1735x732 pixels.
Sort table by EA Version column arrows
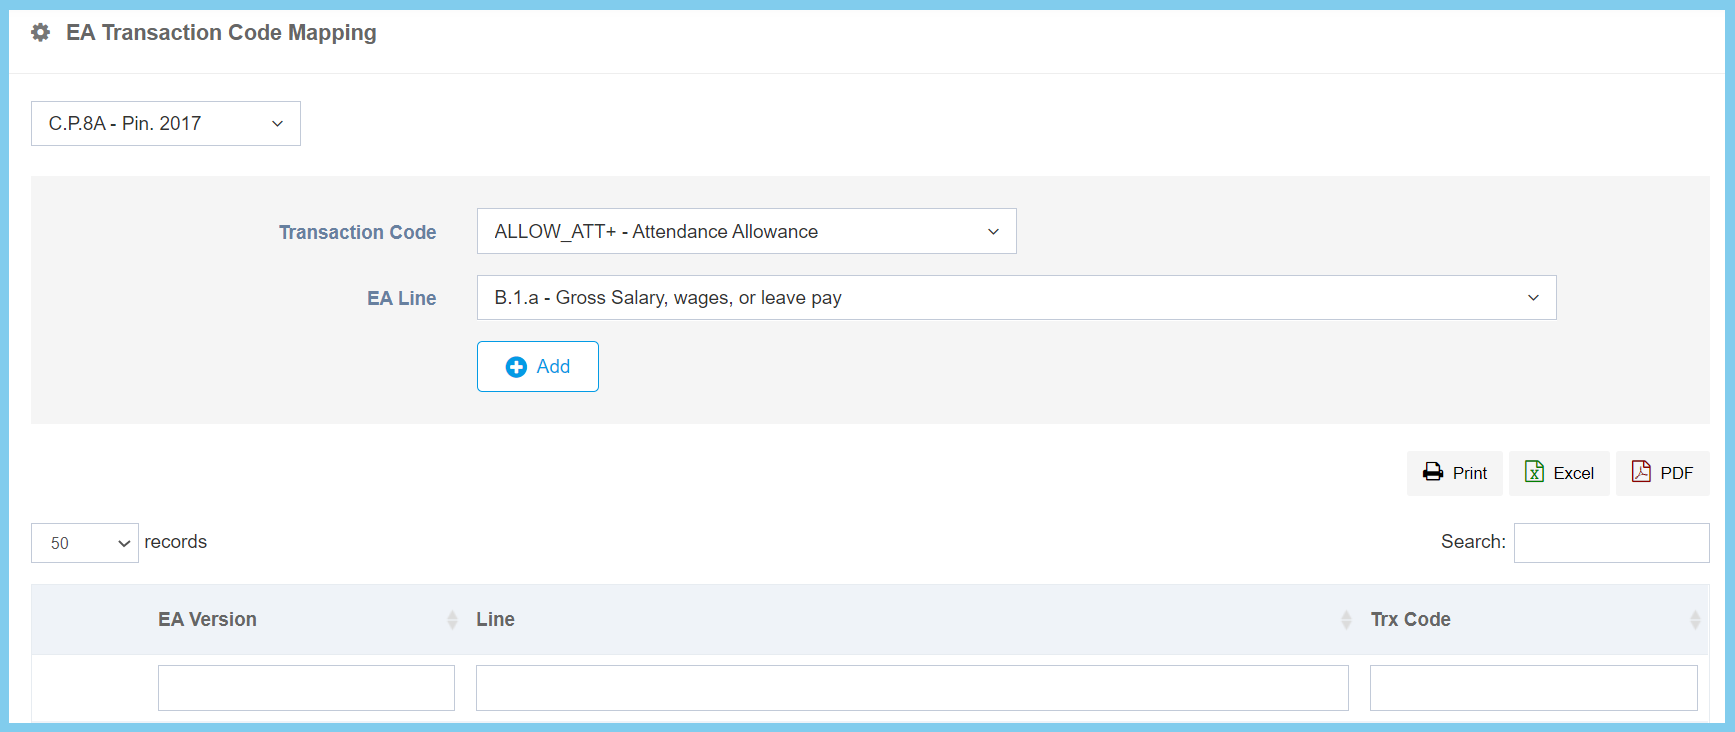tap(452, 620)
